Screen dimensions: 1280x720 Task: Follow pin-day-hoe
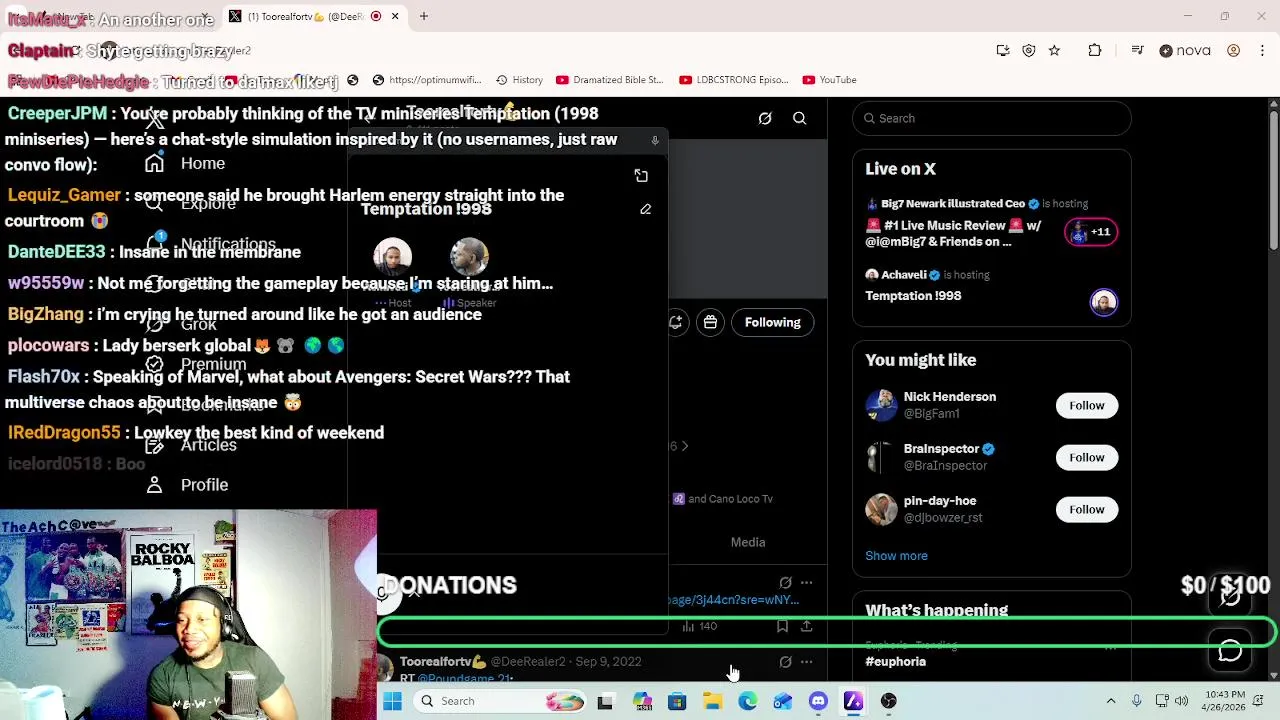pyautogui.click(x=1086, y=509)
